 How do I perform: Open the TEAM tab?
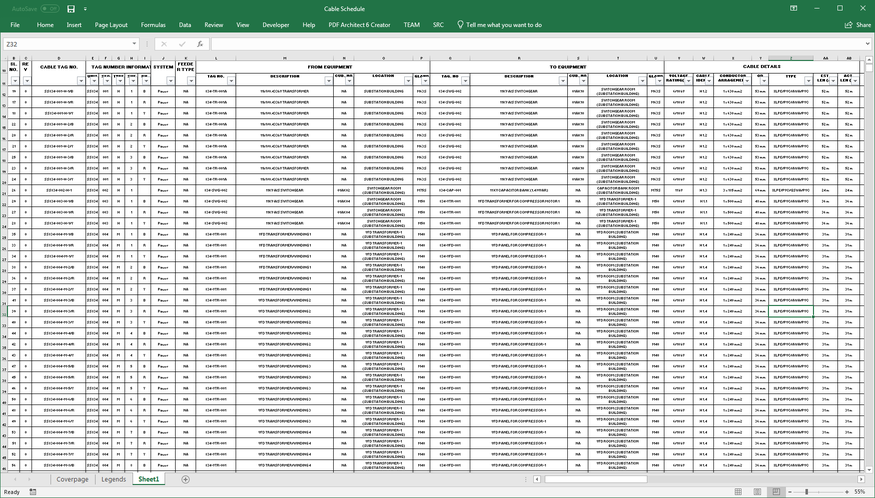[x=412, y=25]
